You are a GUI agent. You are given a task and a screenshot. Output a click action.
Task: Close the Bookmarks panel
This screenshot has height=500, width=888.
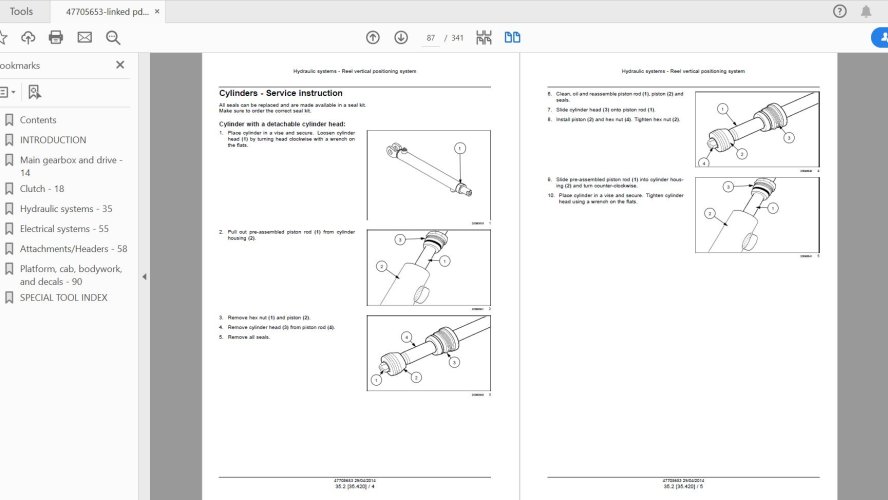[120, 65]
